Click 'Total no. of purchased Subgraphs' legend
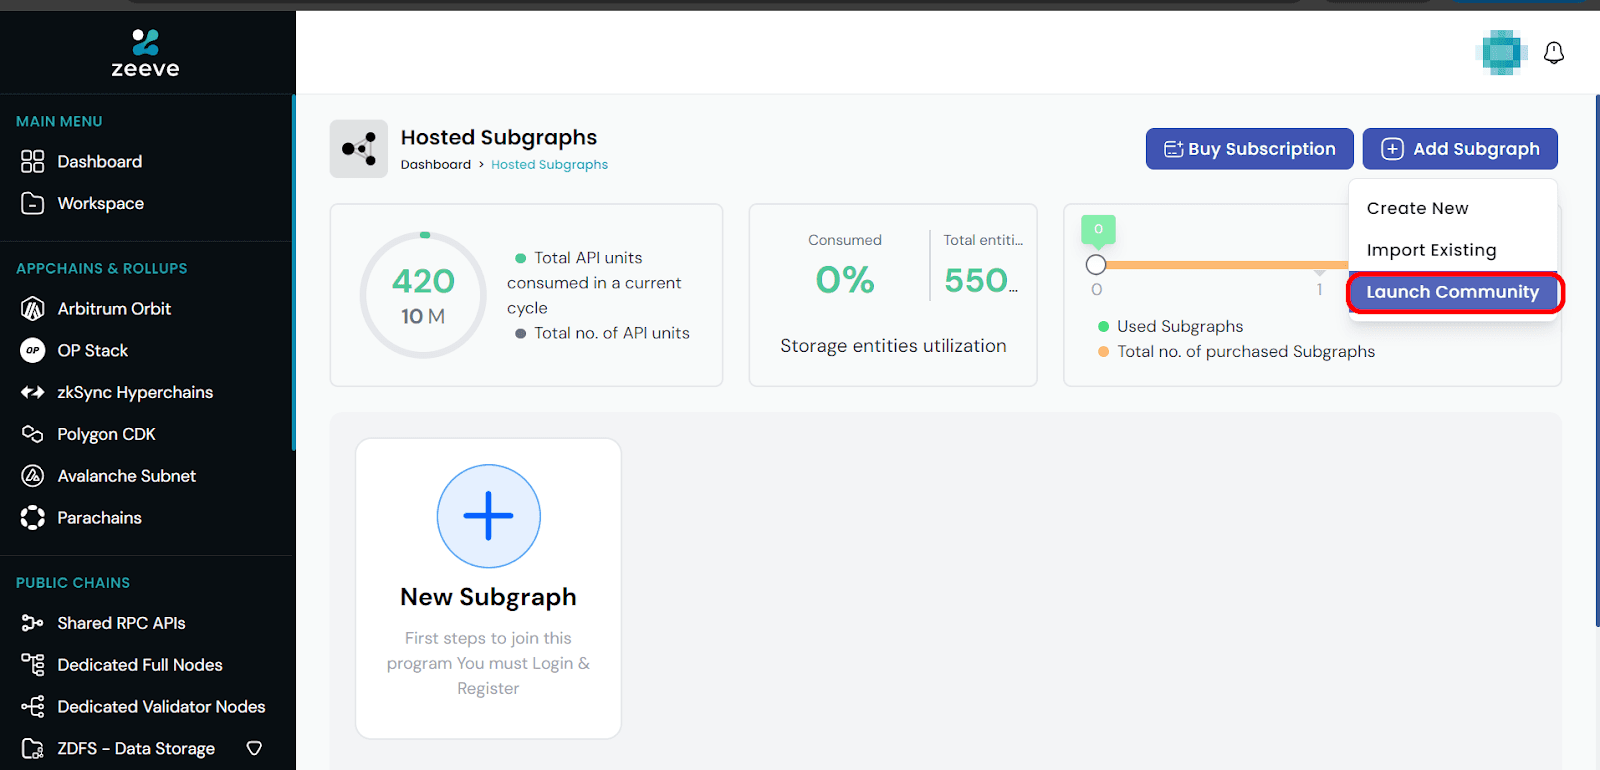Screen dimensions: 1600x770 1237,352
